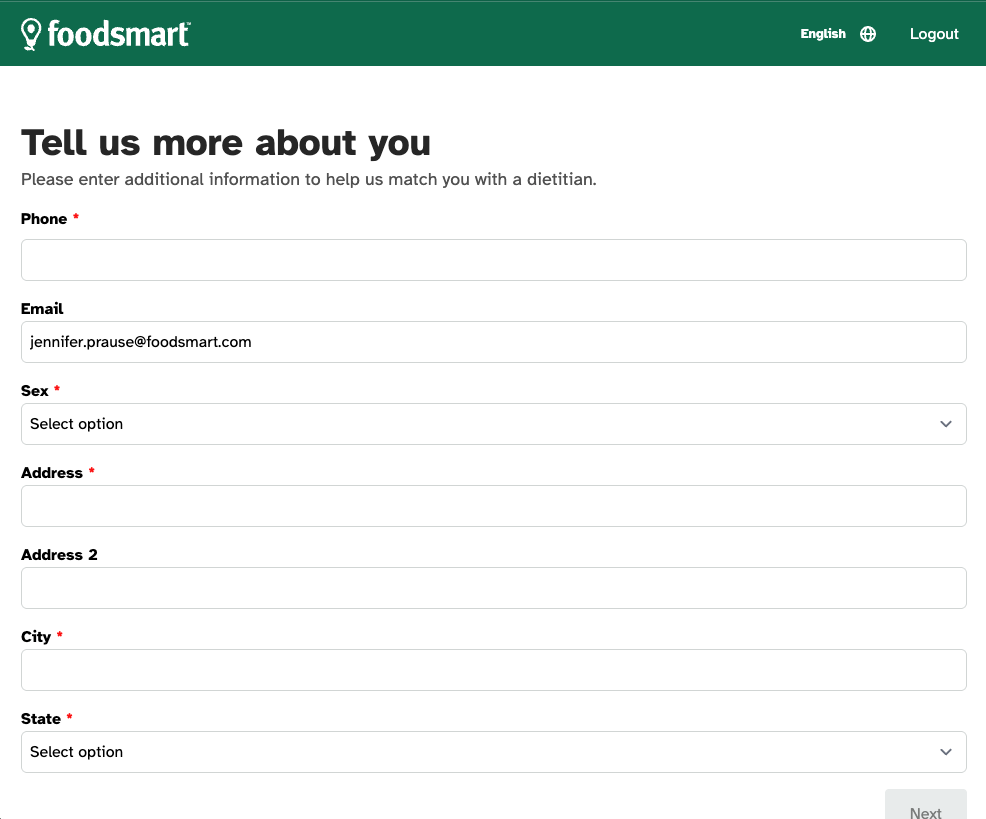
Task: Click the chevron arrow in State dropdown
Action: [946, 752]
